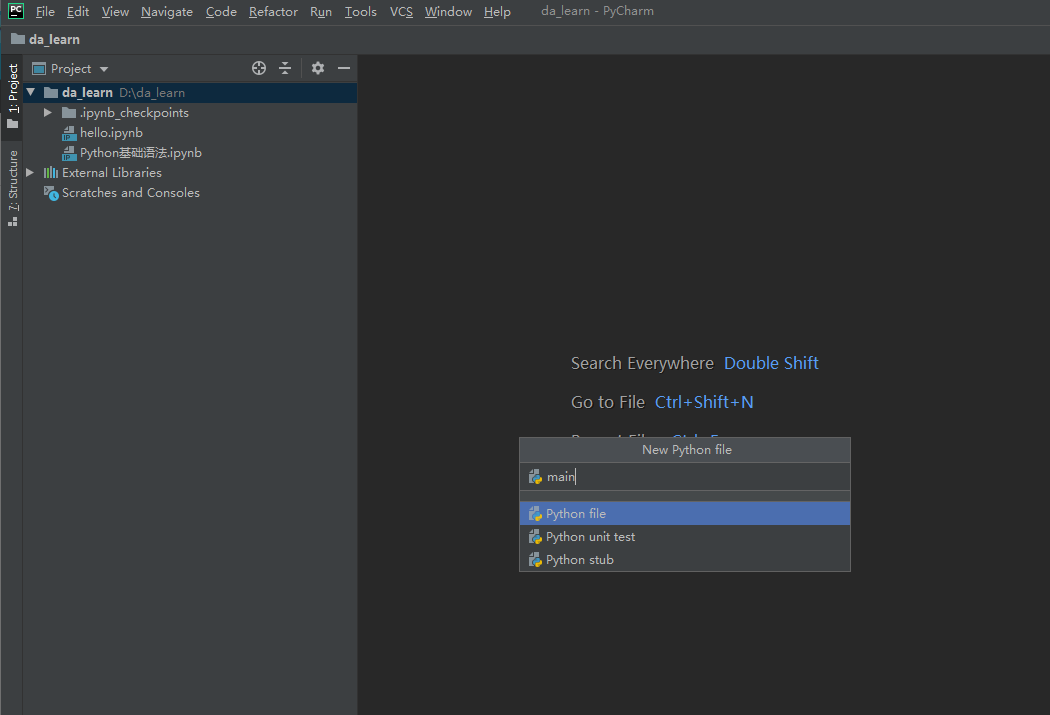Click the new file name input field
Viewport: 1050px width, 715px height.
pyautogui.click(x=684, y=477)
